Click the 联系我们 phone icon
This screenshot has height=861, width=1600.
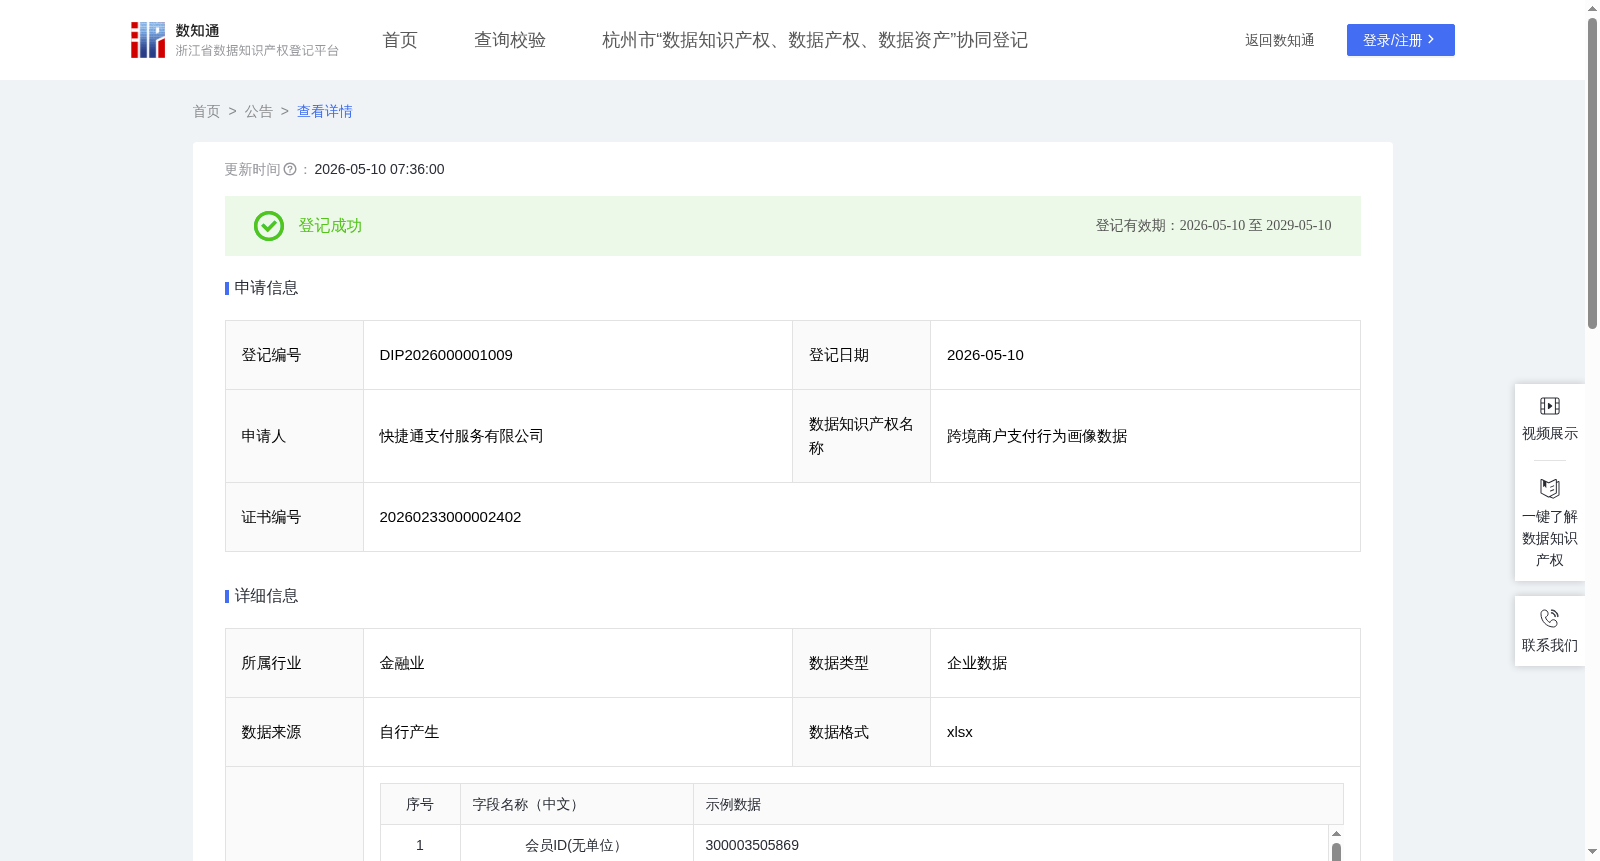[x=1549, y=619]
